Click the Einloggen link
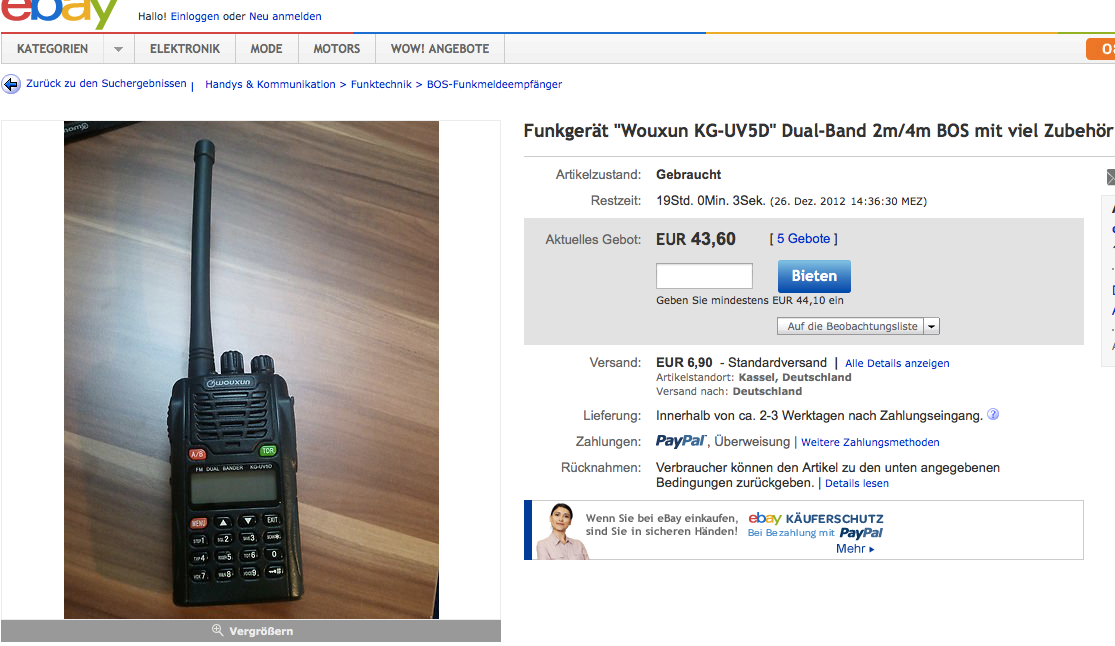The image size is (1115, 646). 195,16
